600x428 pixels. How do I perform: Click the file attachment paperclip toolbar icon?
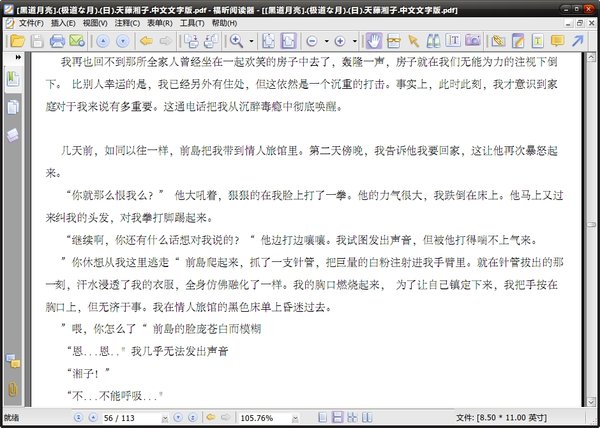[498, 41]
